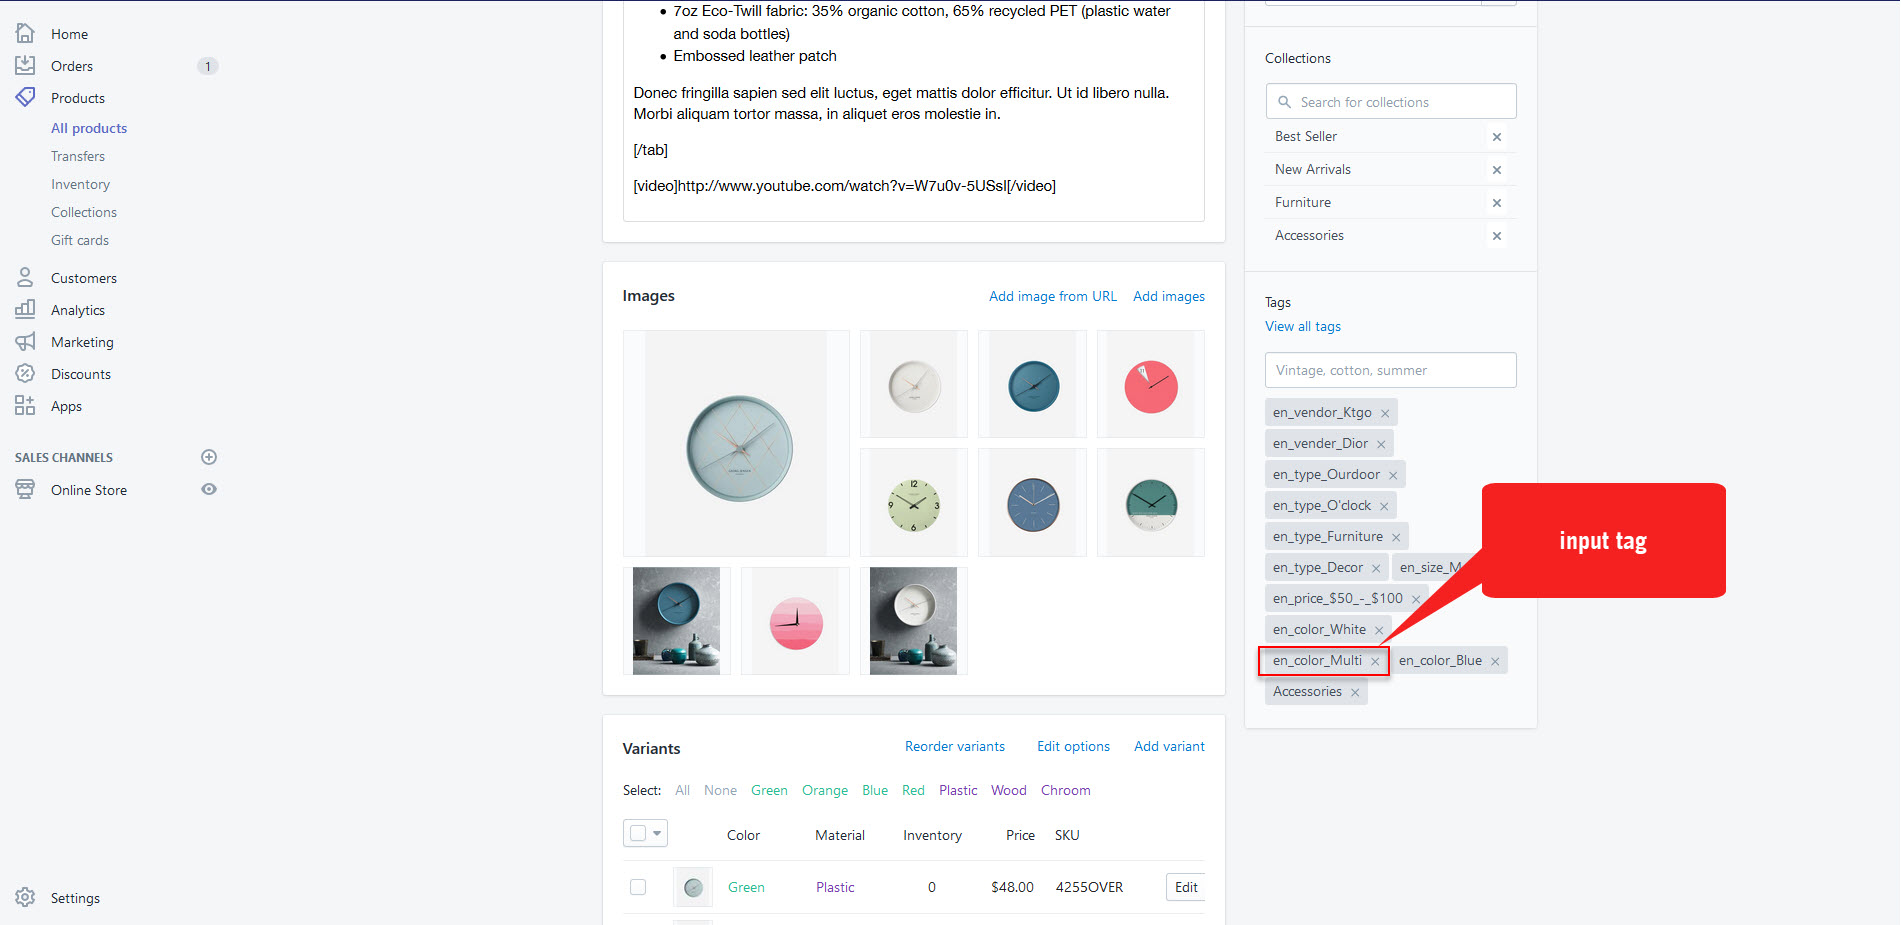Click the Marketing megaphone icon
The width and height of the screenshot is (1901, 925).
(25, 341)
